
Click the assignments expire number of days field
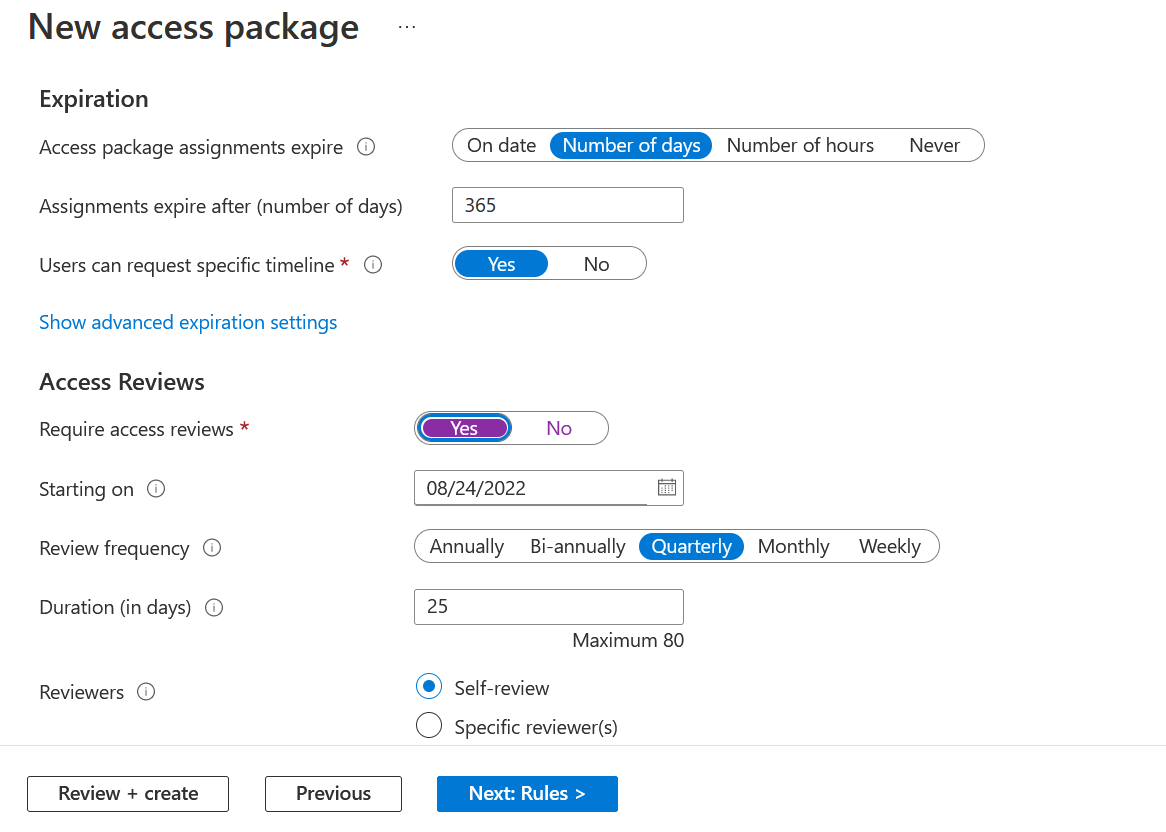[568, 205]
